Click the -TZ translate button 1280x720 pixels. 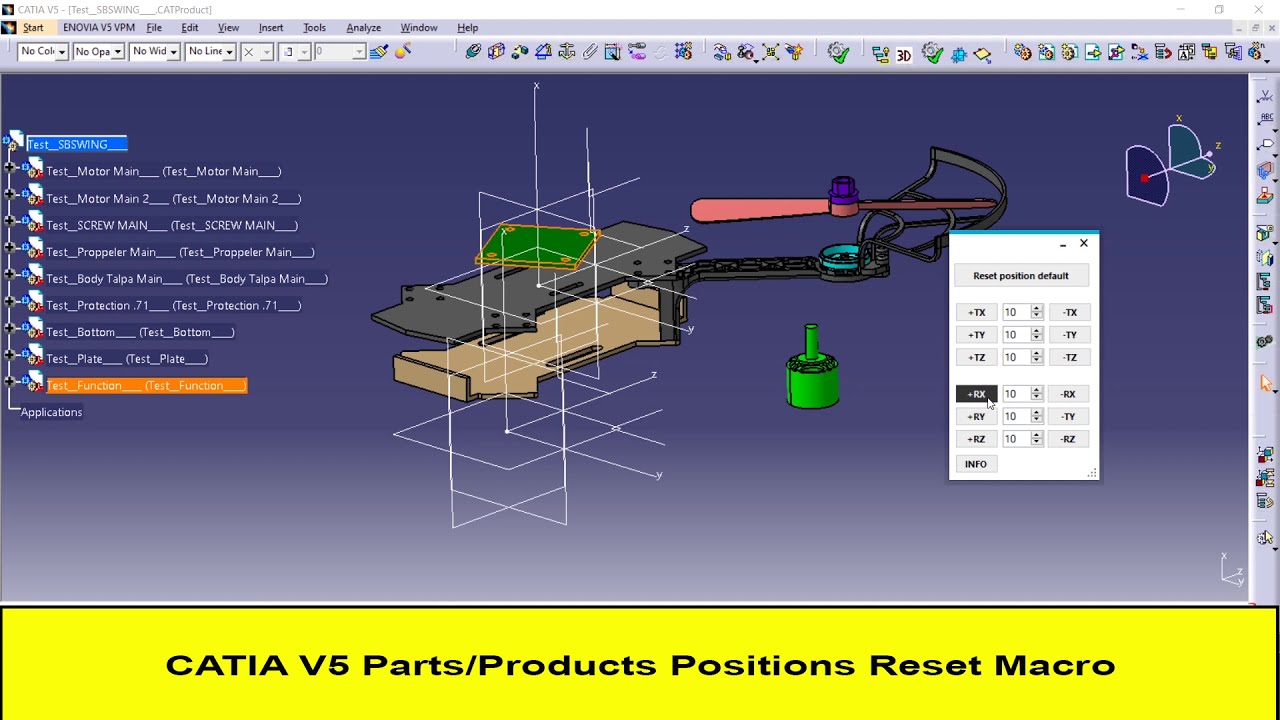pos(1070,357)
